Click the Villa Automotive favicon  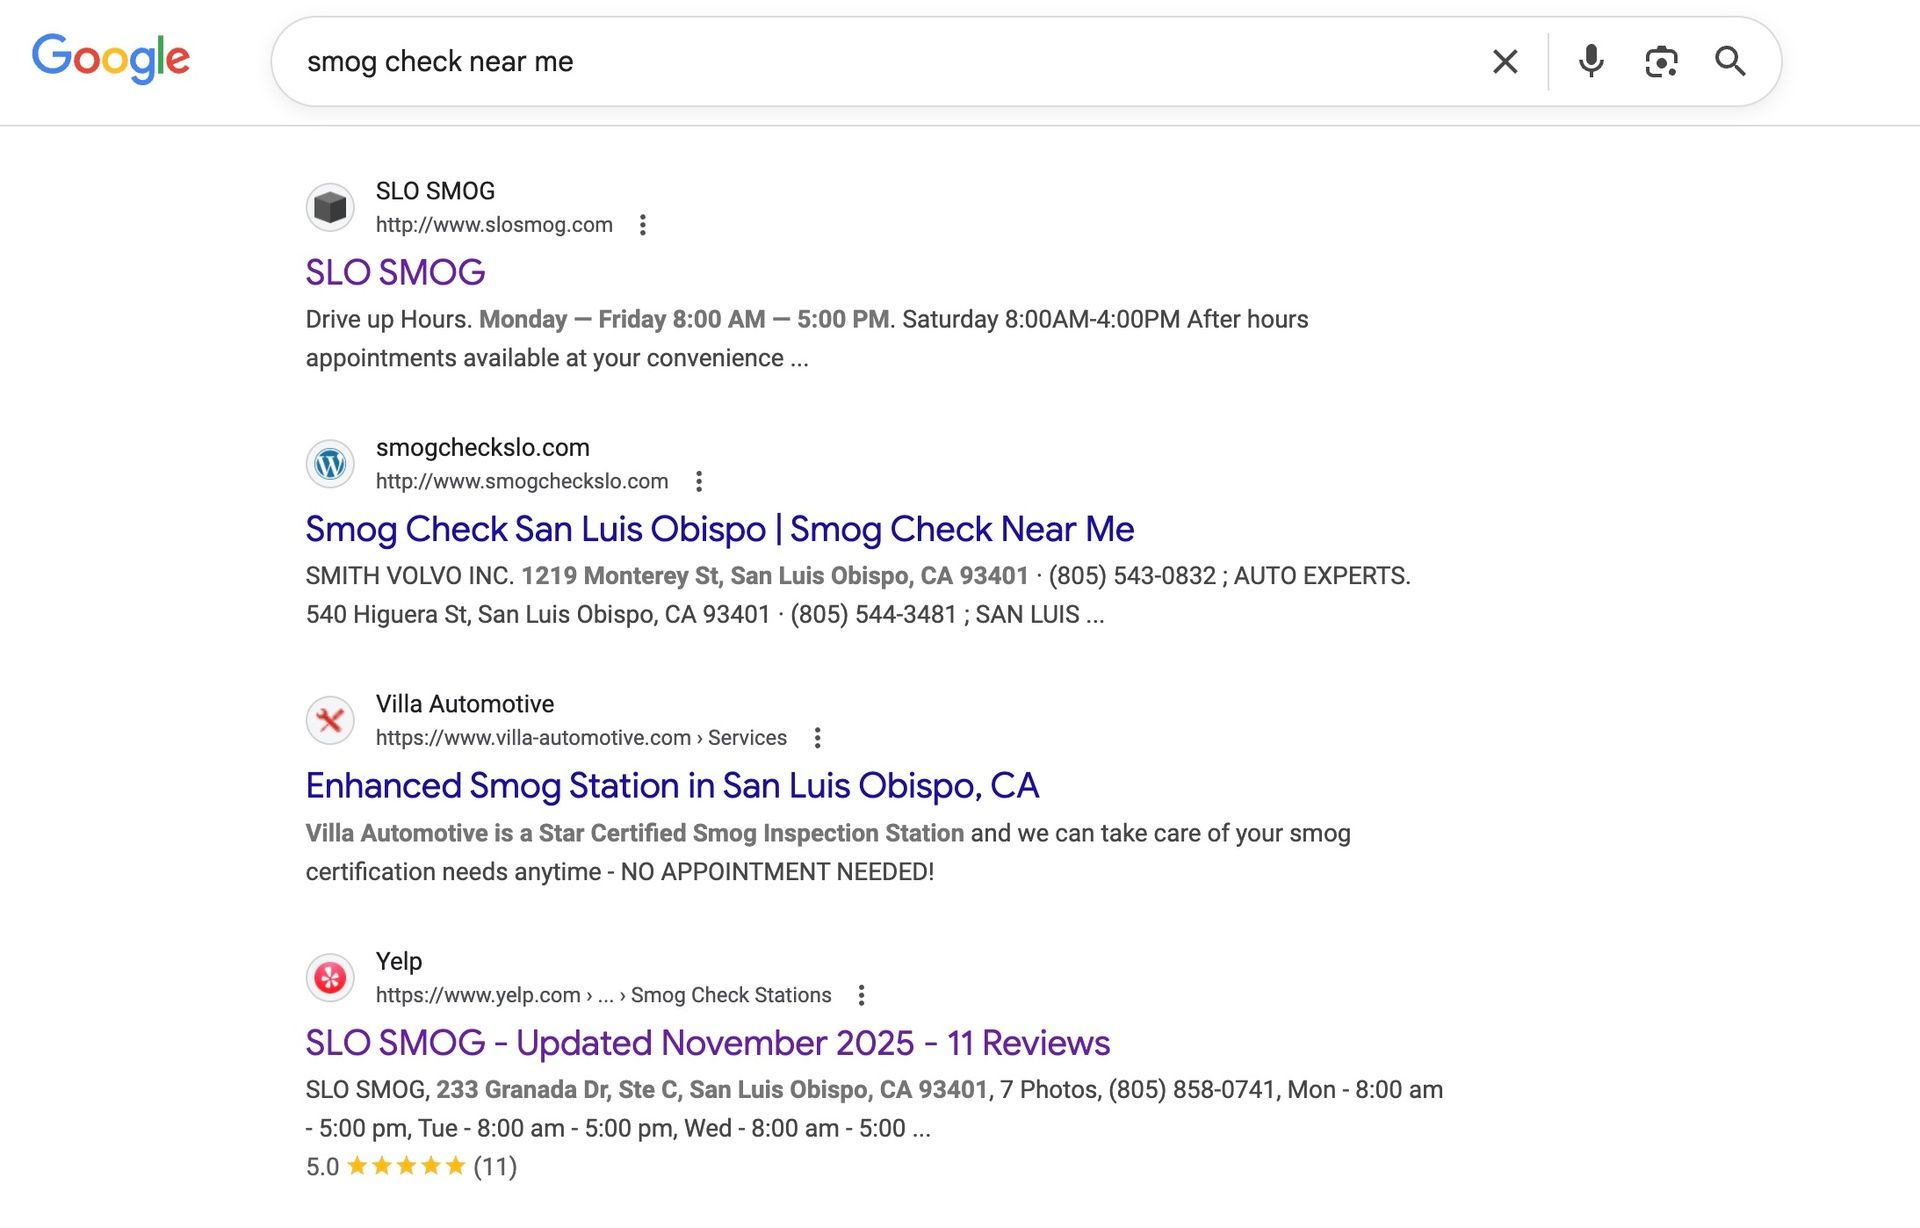tap(330, 721)
